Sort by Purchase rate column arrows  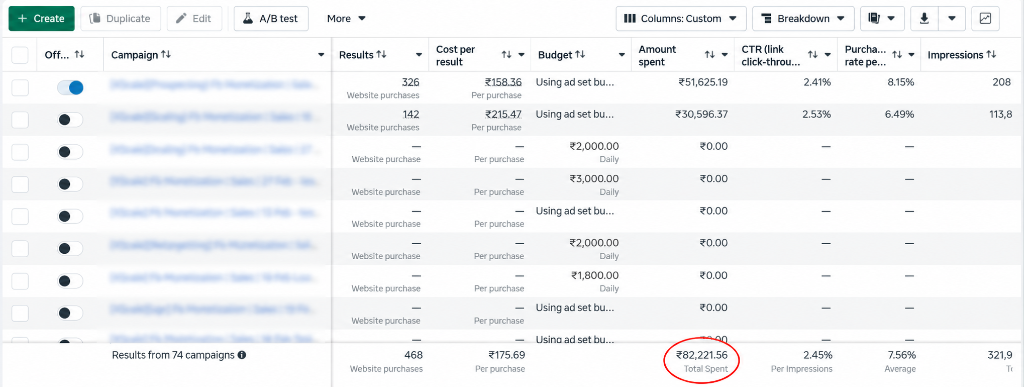click(897, 55)
